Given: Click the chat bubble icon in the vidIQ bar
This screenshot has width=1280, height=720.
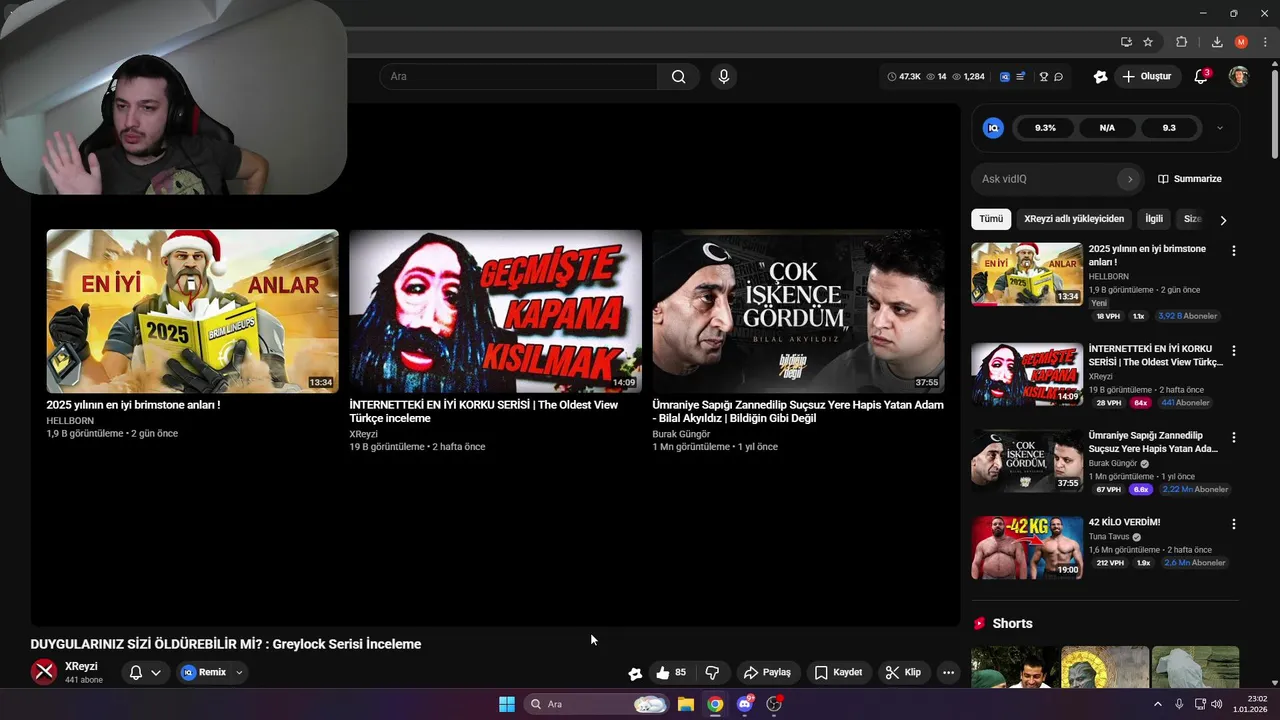Looking at the screenshot, I should pos(1058,77).
